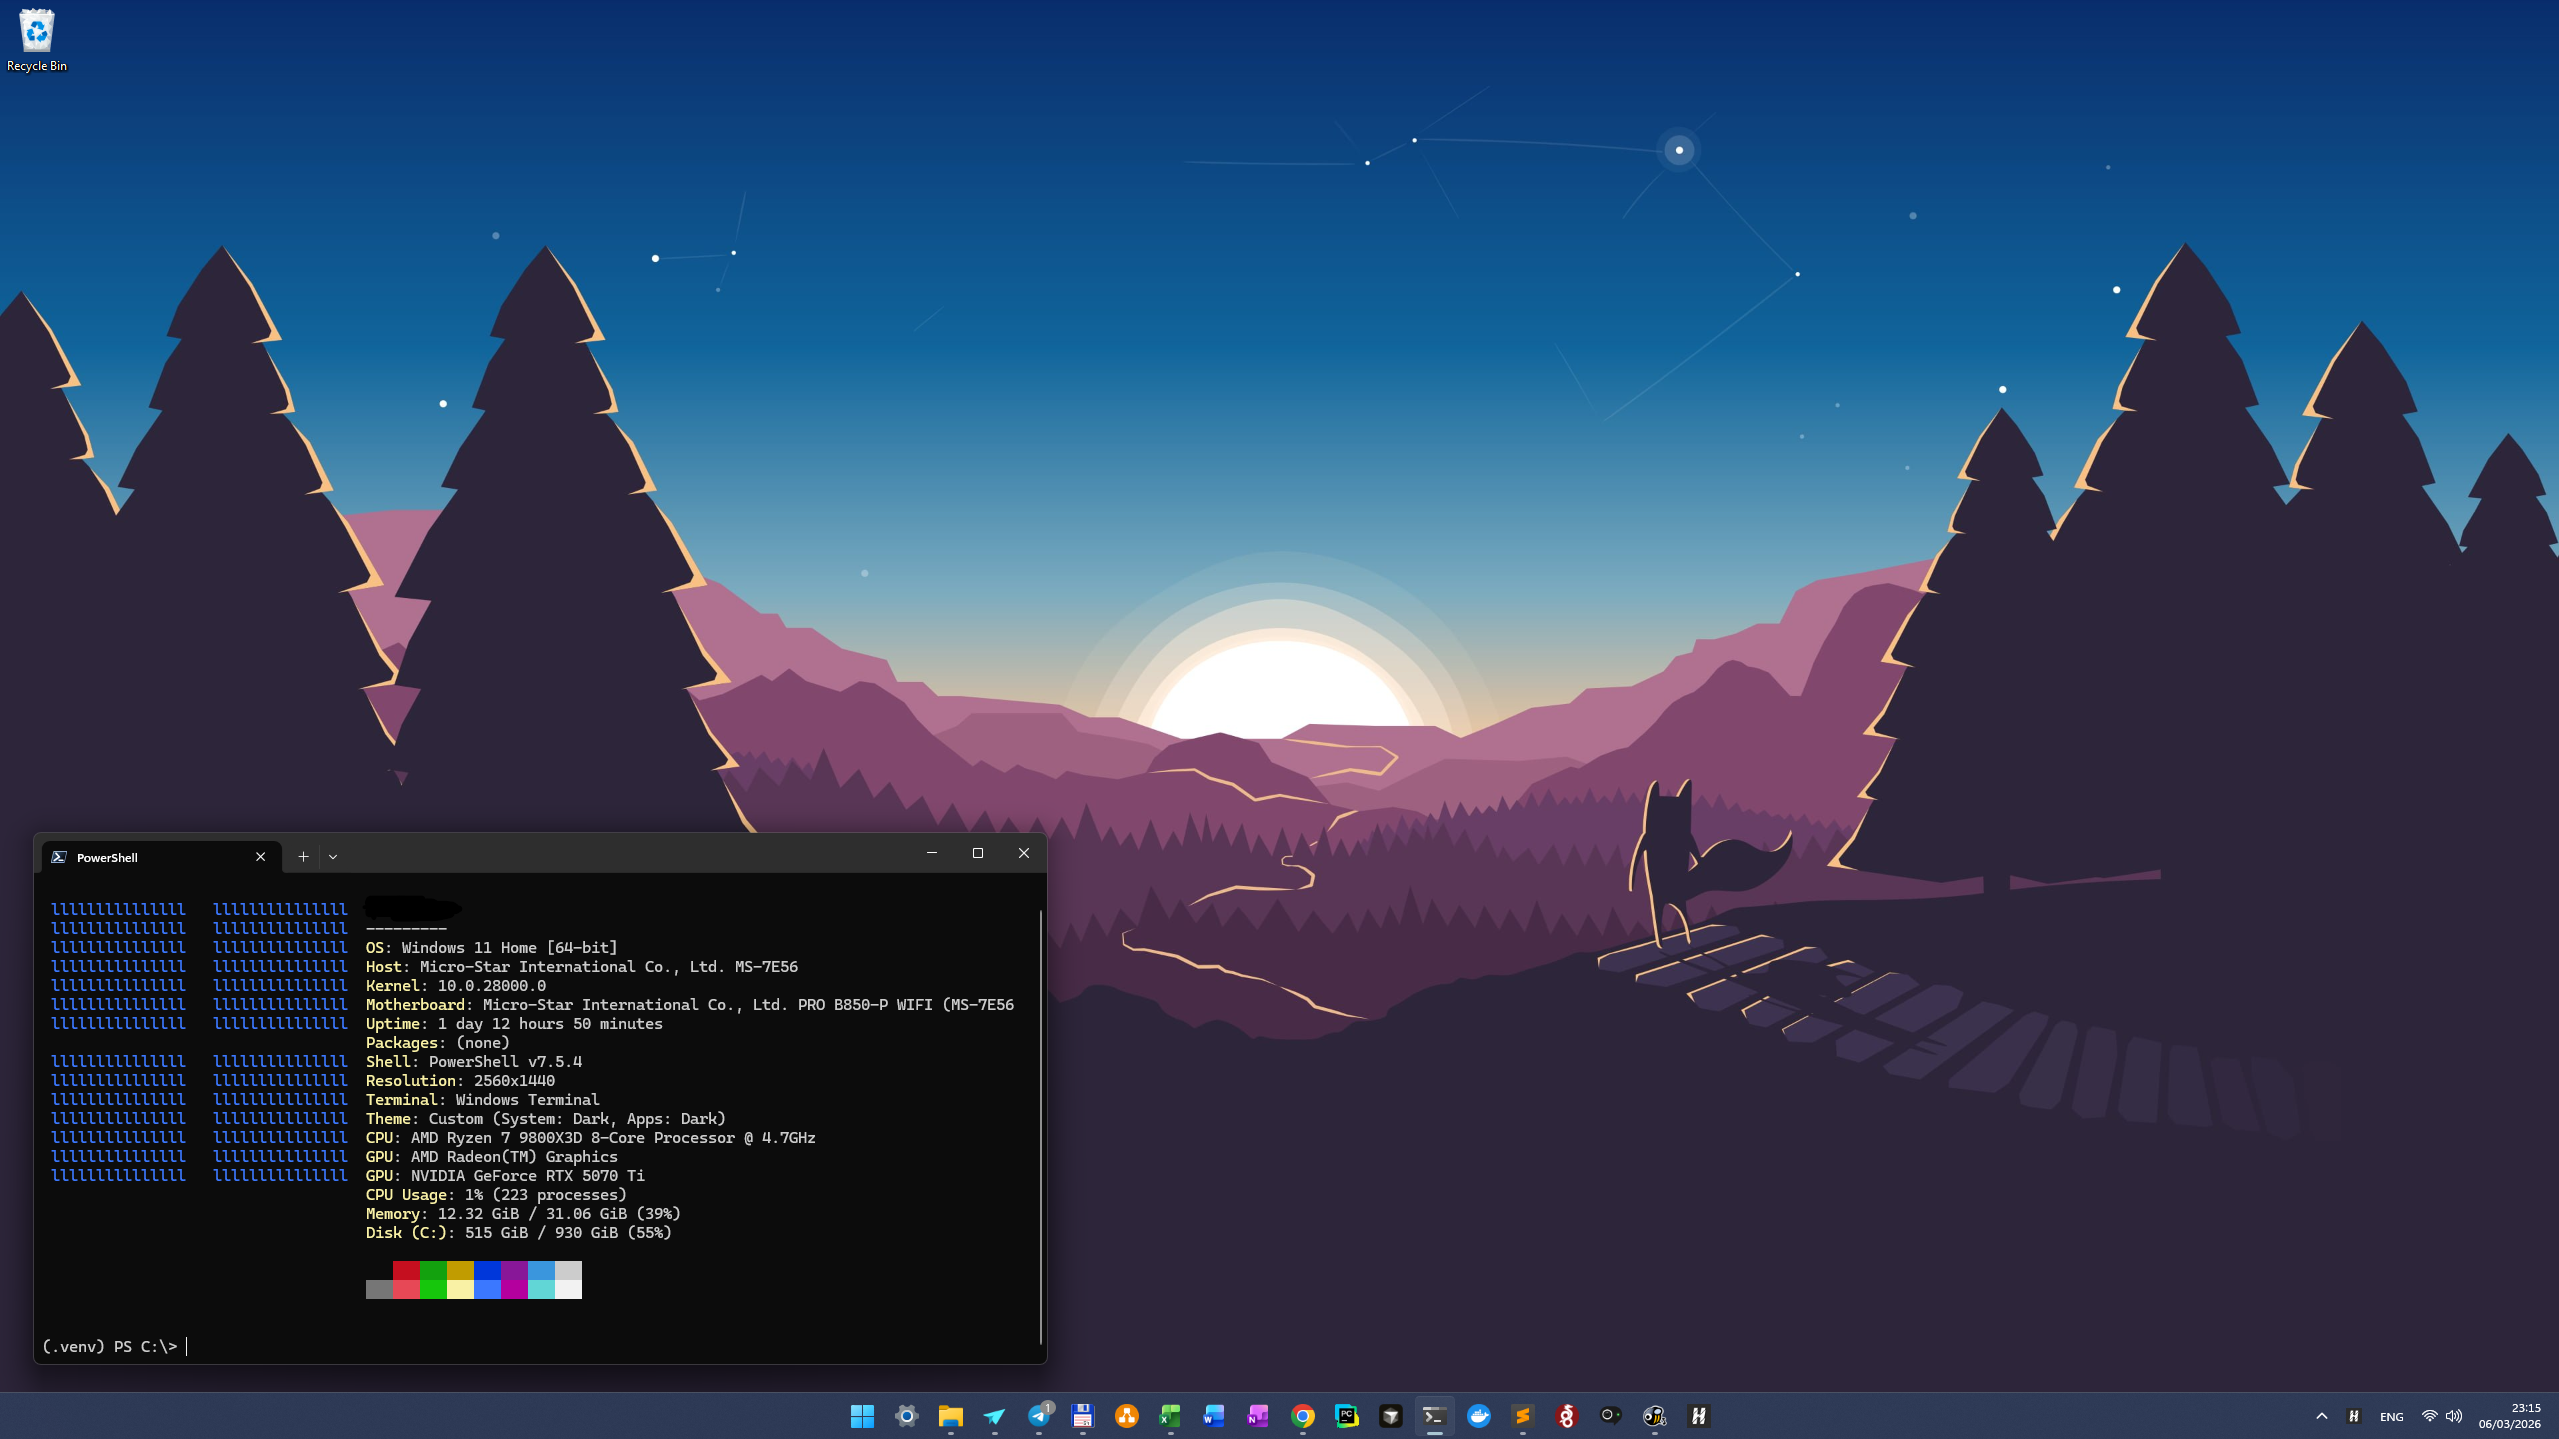Open the clock and date panel
This screenshot has height=1439, width=2559.
[x=2509, y=1416]
